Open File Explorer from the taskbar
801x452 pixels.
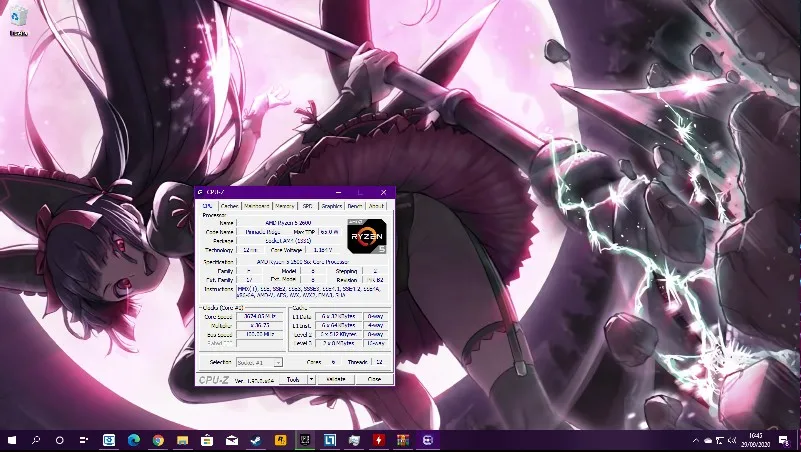tap(182, 440)
